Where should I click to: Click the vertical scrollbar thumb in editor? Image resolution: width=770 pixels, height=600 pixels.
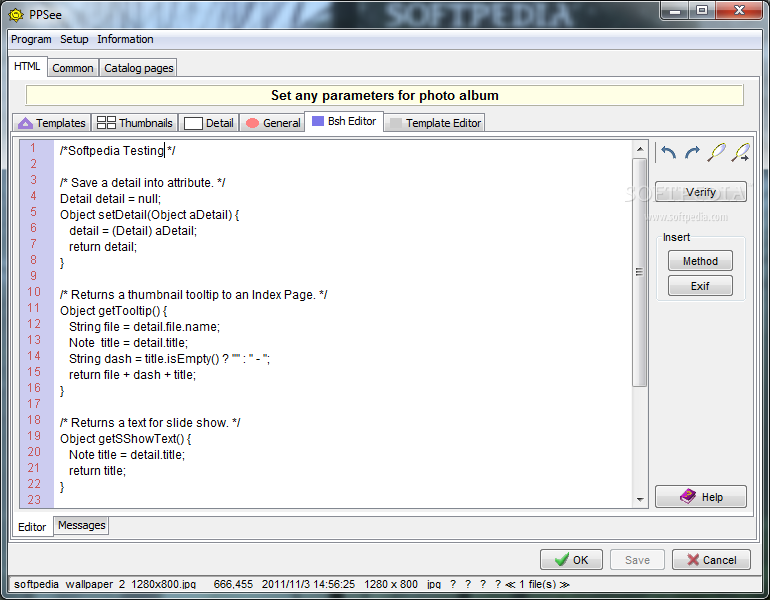pyautogui.click(x=639, y=272)
